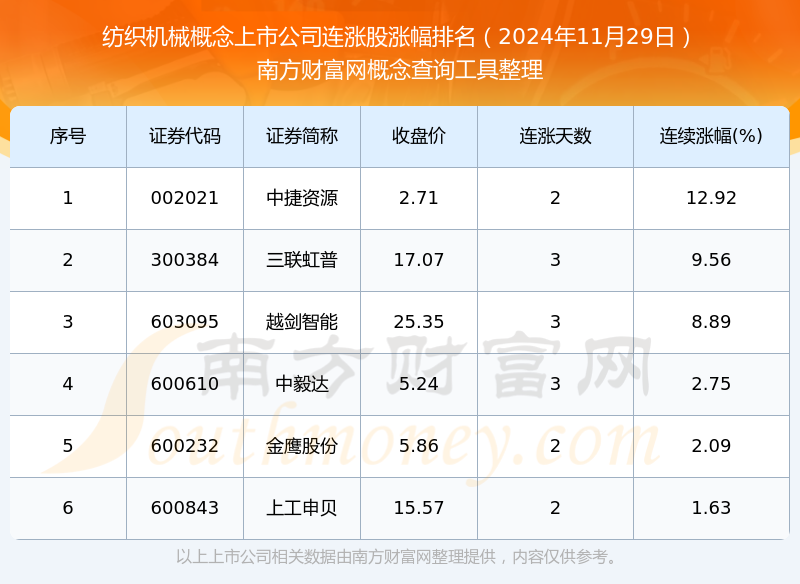Click rank number 3 in 越剑智能 row
This screenshot has height=584, width=800.
click(68, 322)
